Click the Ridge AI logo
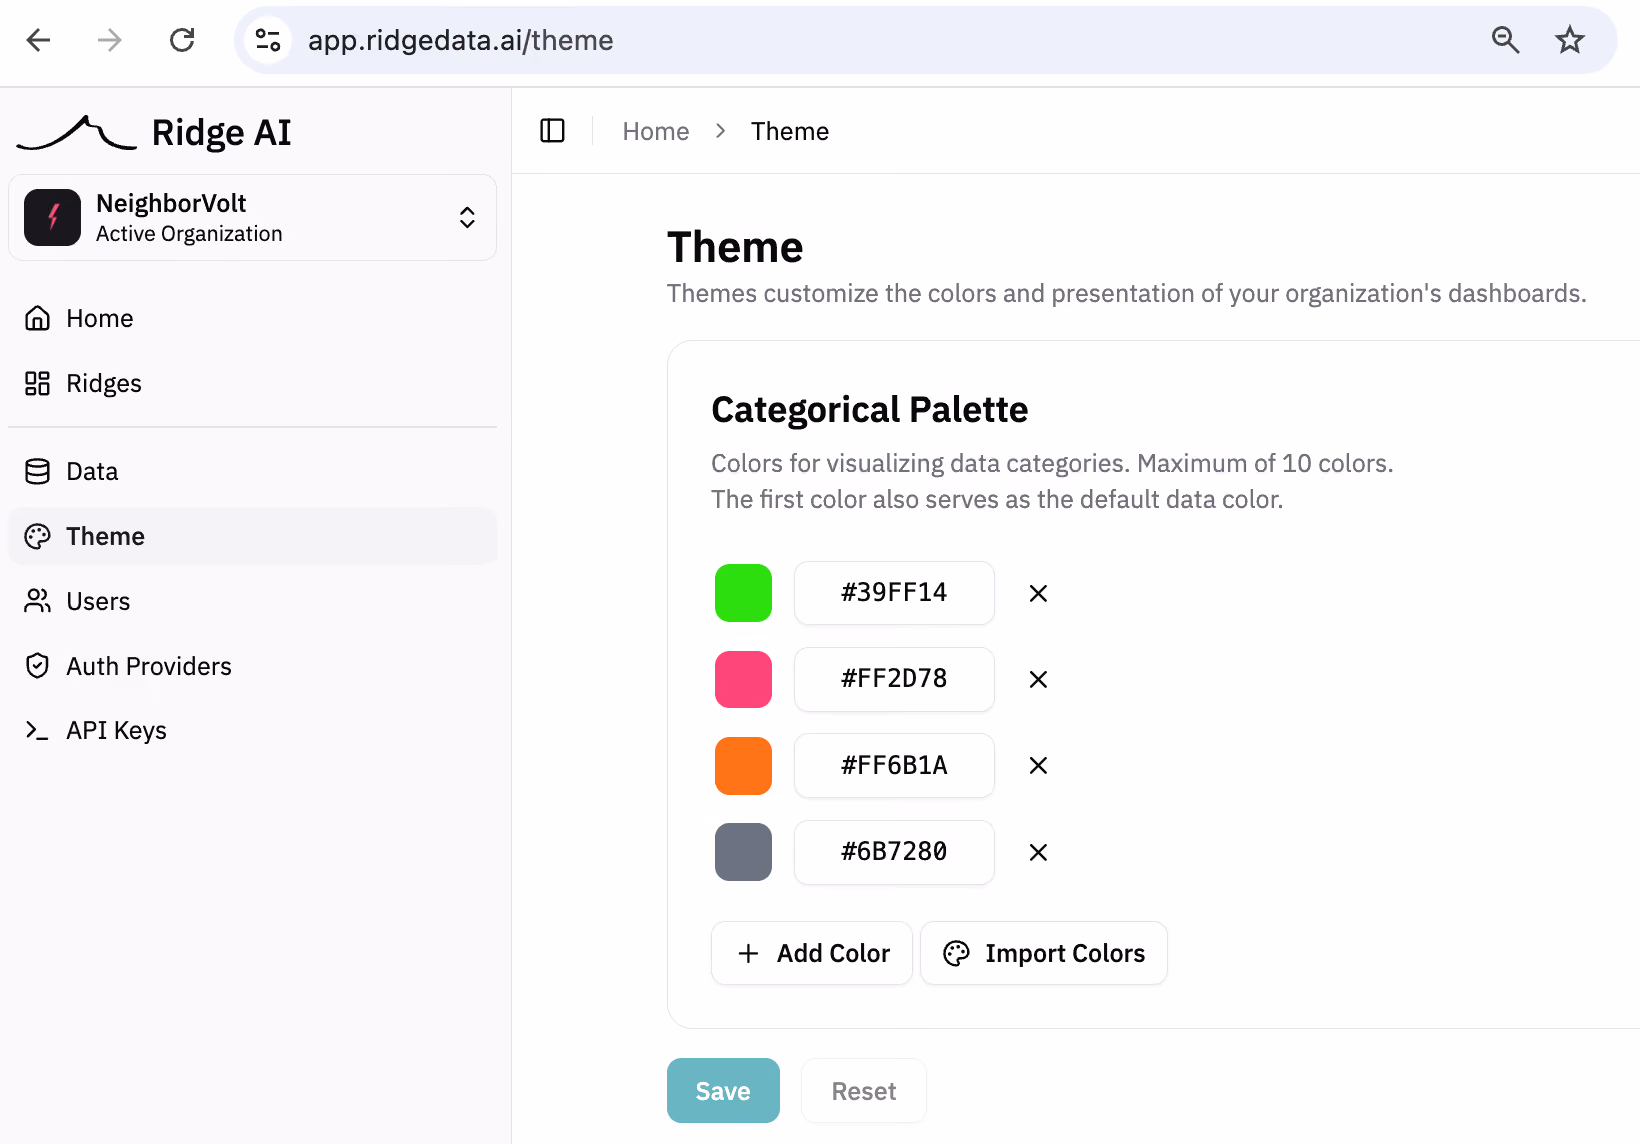 click(x=155, y=132)
